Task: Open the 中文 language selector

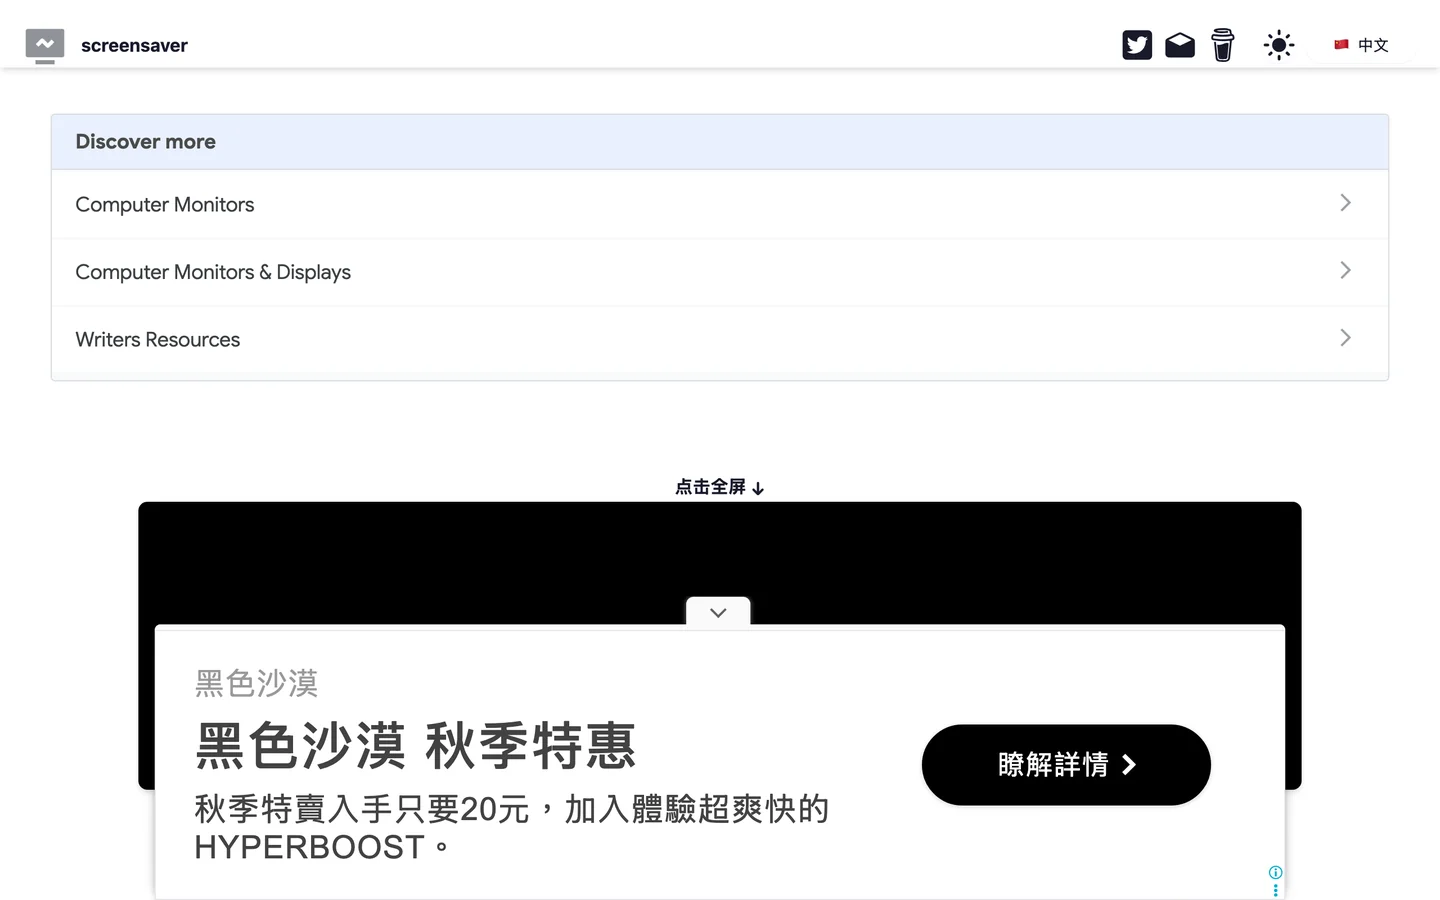Action: 1361,45
